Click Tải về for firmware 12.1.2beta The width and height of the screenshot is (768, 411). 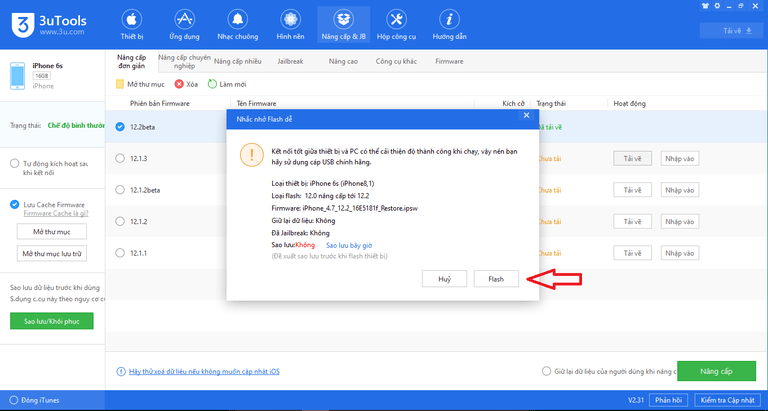click(x=632, y=190)
